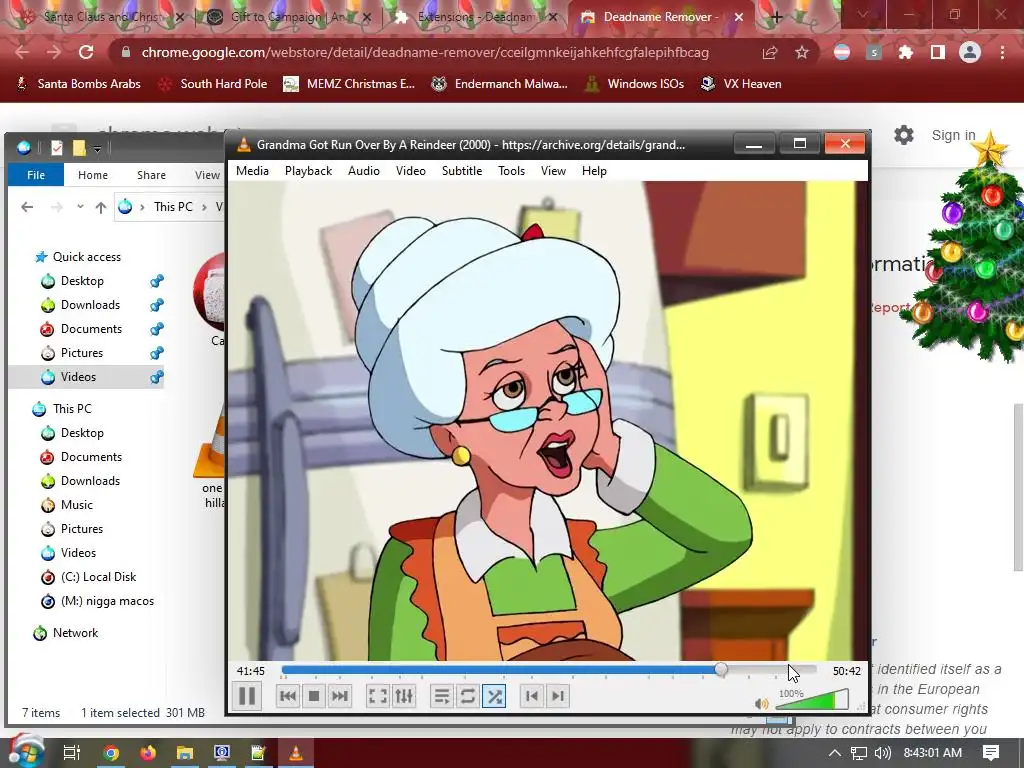The image size is (1024, 768).
Task: Open VX Heaven bookmark
Action: pyautogui.click(x=741, y=84)
